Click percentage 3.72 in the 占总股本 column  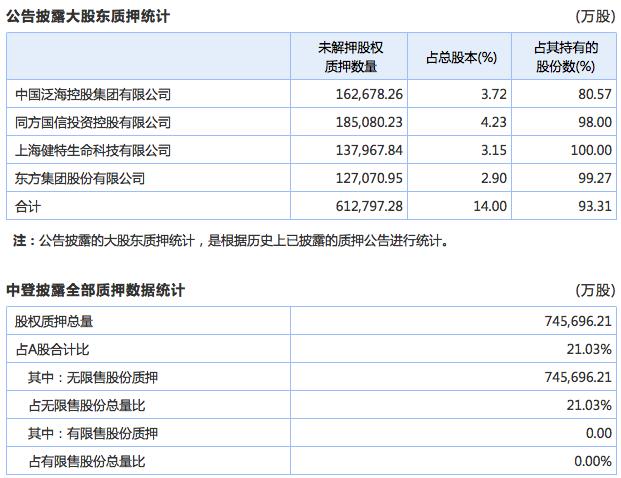(x=494, y=94)
